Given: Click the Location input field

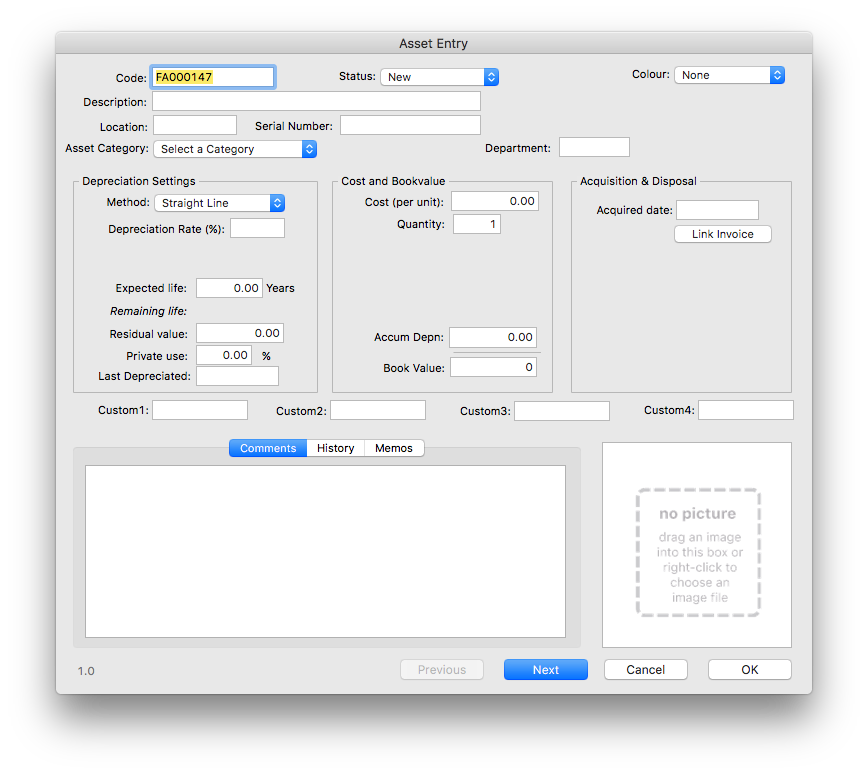Looking at the screenshot, I should pos(195,125).
